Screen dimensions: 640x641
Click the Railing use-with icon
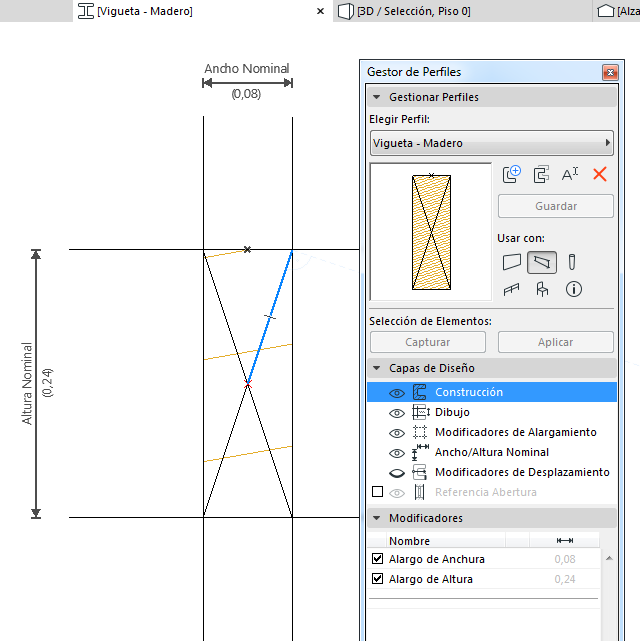coord(511,289)
